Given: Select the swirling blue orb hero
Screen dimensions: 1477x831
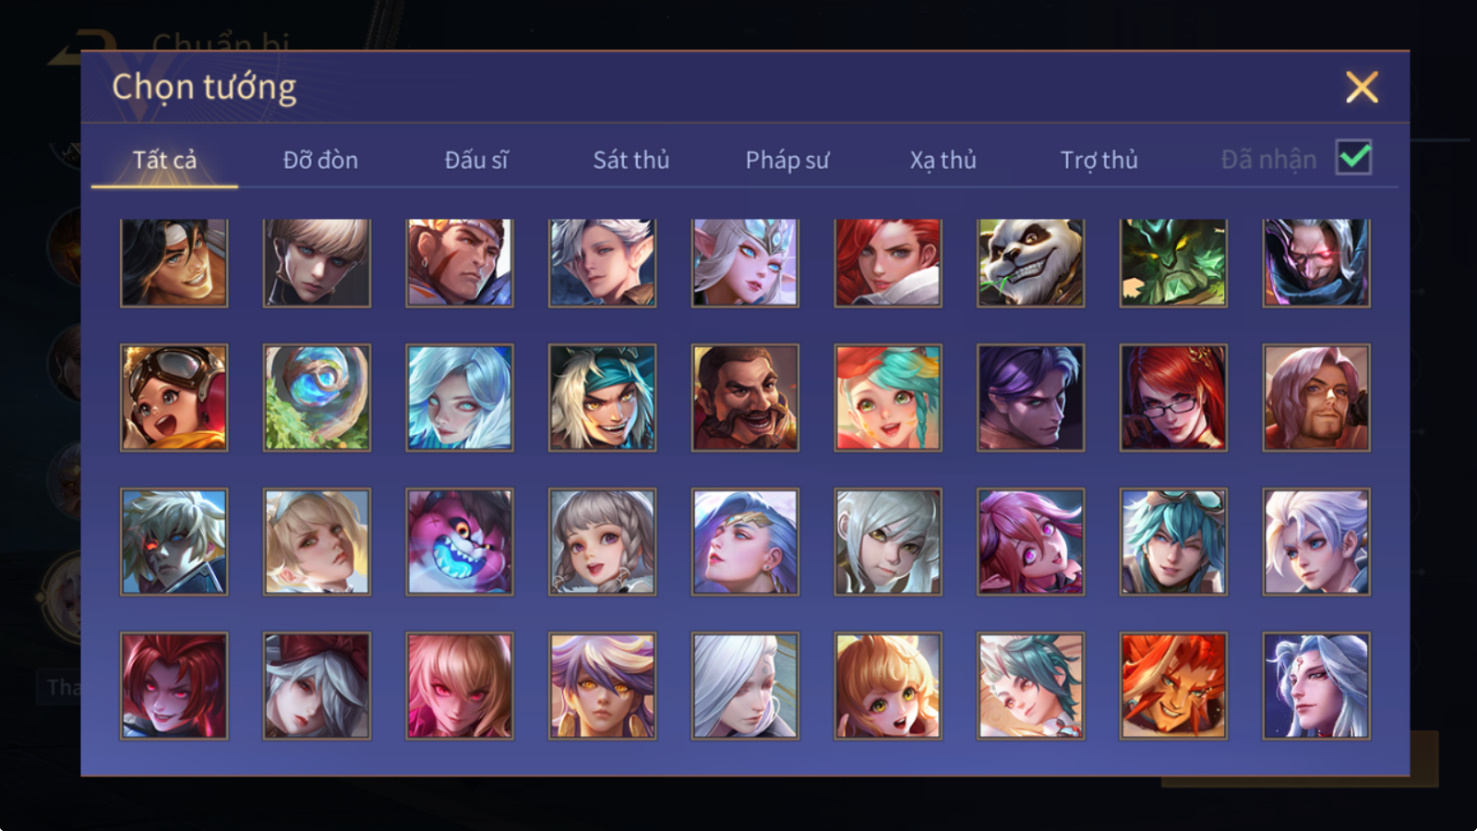Looking at the screenshot, I should pos(317,398).
